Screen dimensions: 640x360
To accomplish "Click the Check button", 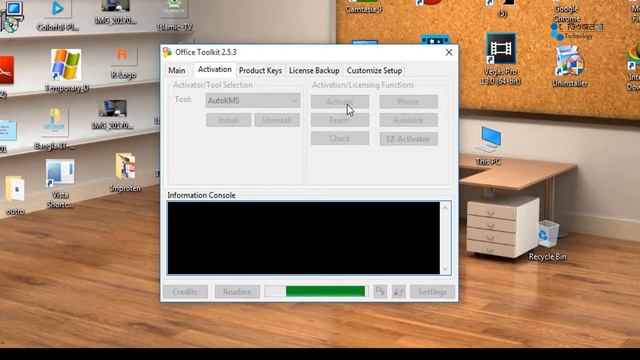I will point(340,139).
